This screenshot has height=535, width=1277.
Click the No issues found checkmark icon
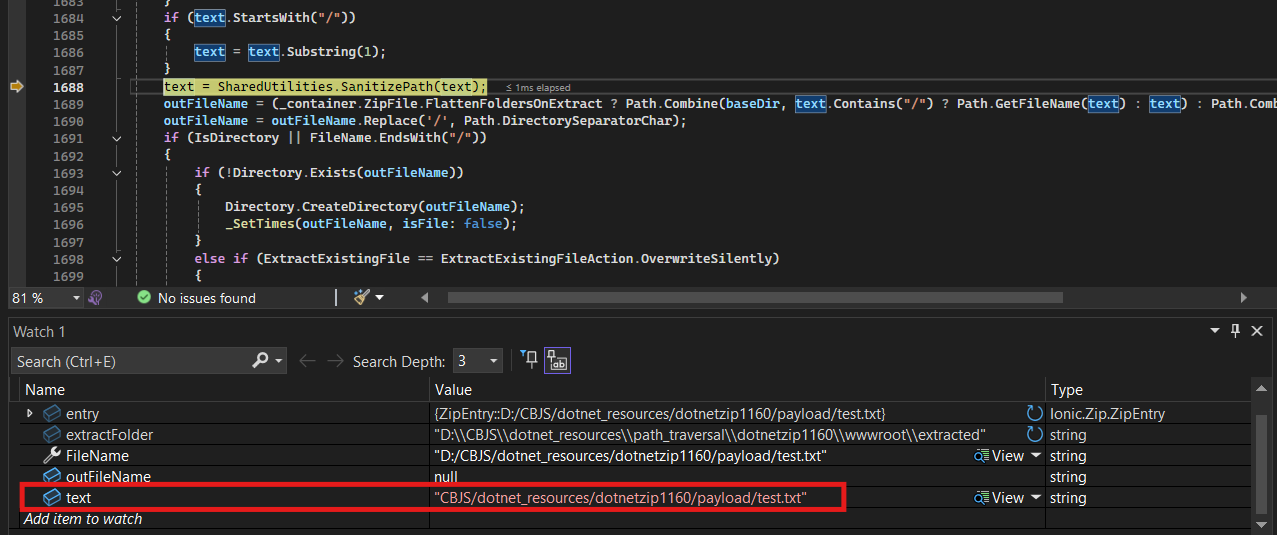(x=144, y=298)
